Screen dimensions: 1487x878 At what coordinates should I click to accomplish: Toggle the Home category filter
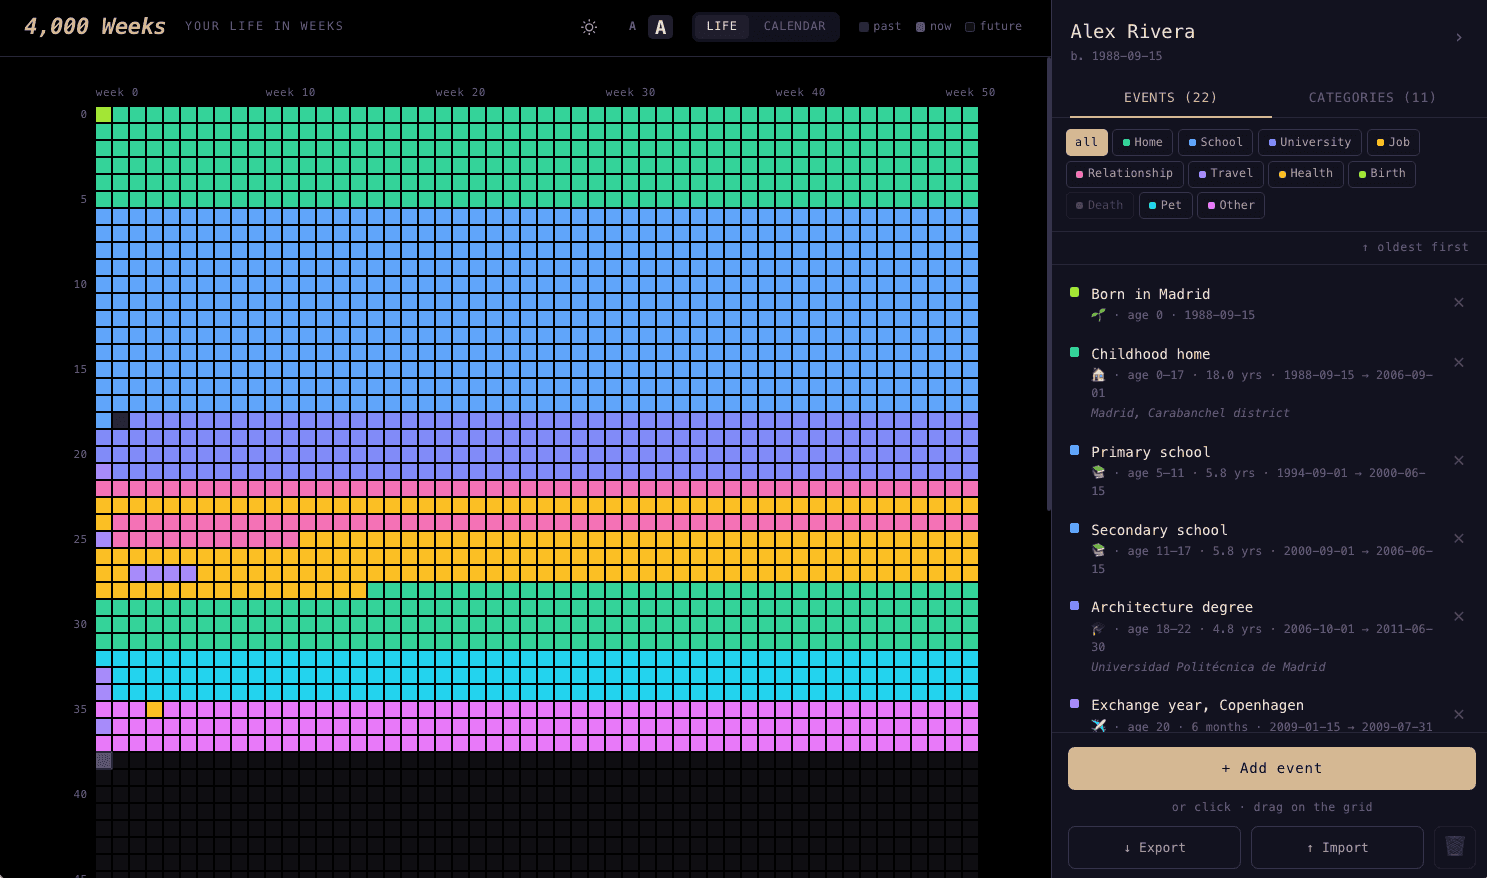(1142, 142)
